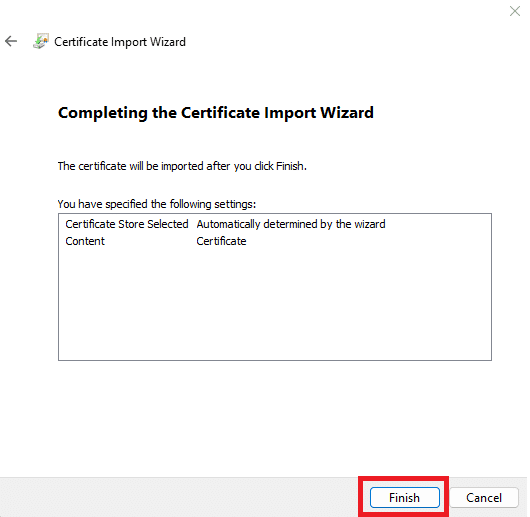Click empty area inside the settings list box

274,304
